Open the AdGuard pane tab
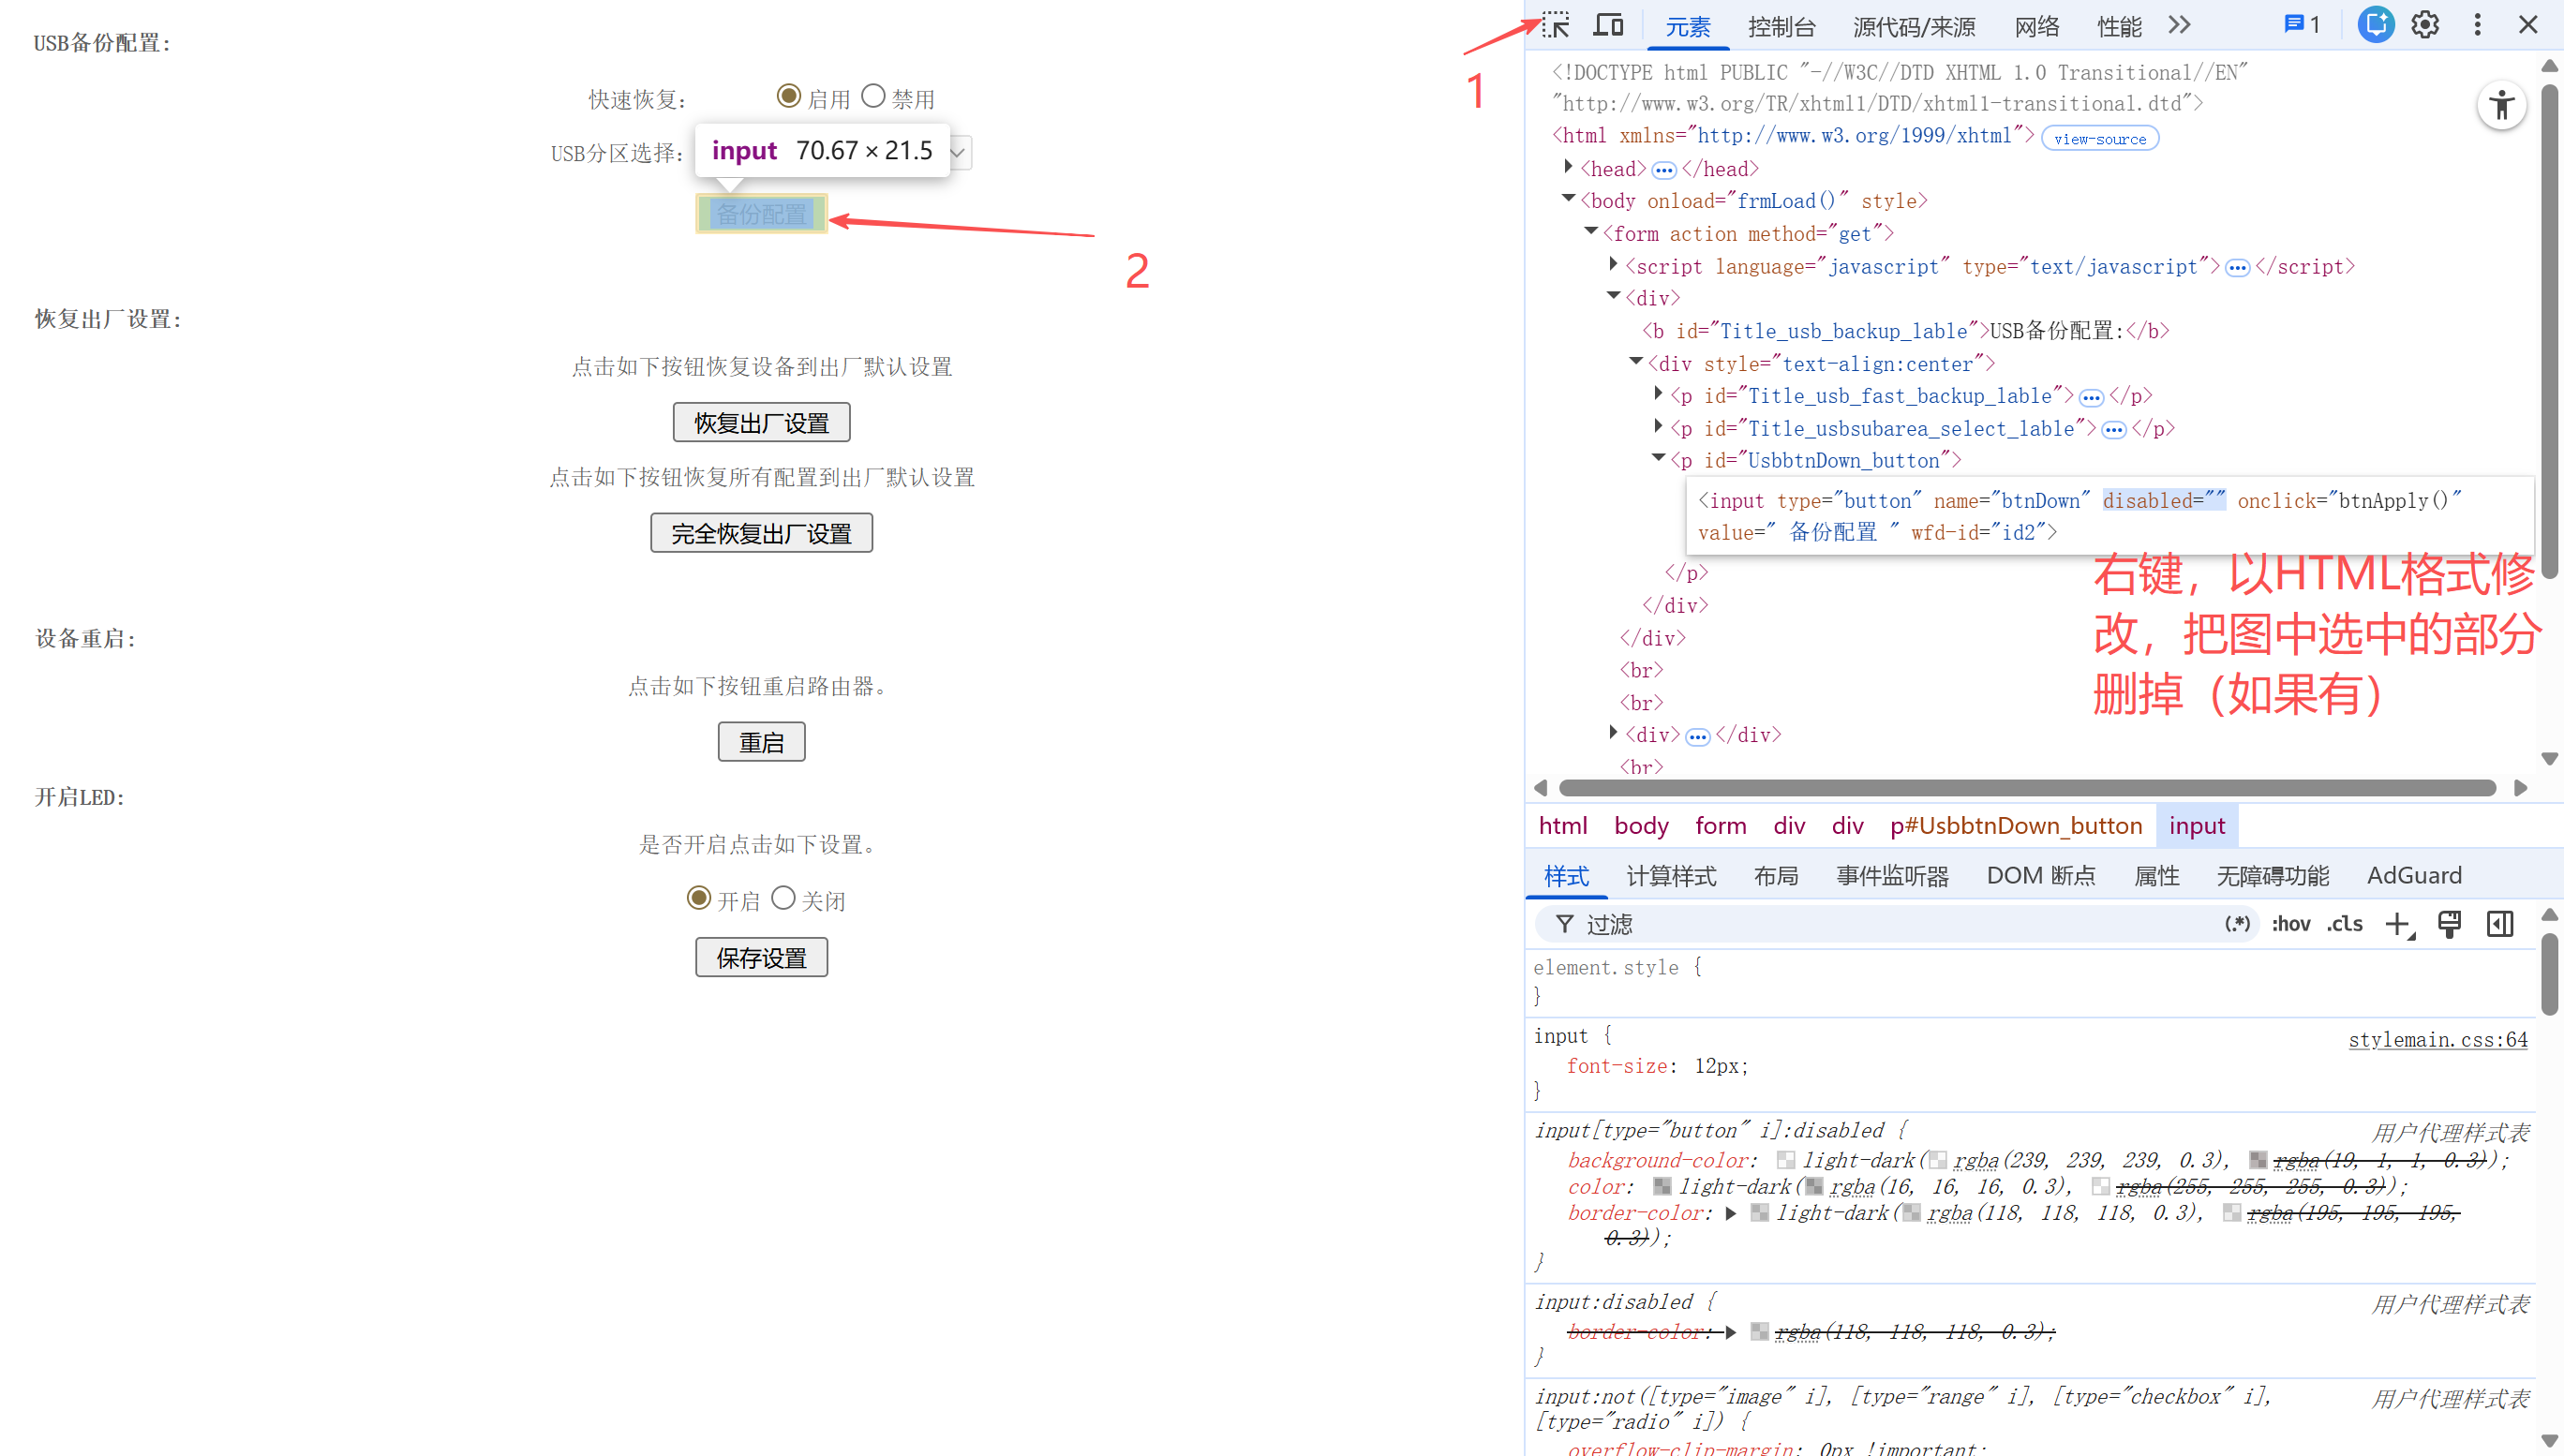Viewport: 2564px width, 1456px height. (x=2414, y=877)
